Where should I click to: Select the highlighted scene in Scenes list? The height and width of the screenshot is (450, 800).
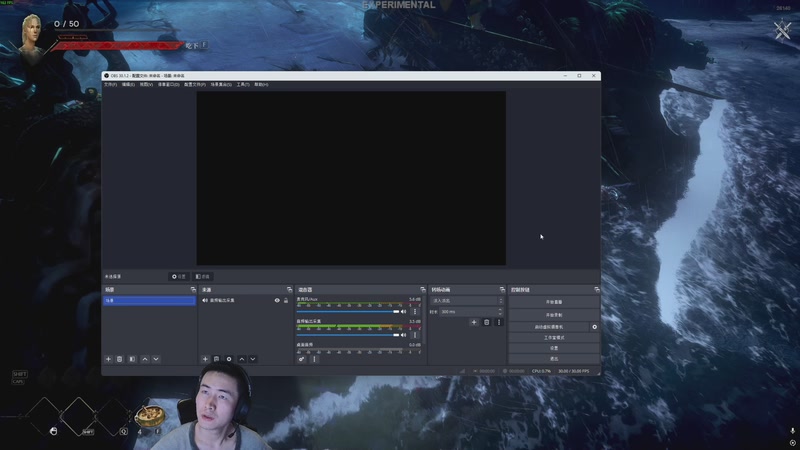[149, 301]
